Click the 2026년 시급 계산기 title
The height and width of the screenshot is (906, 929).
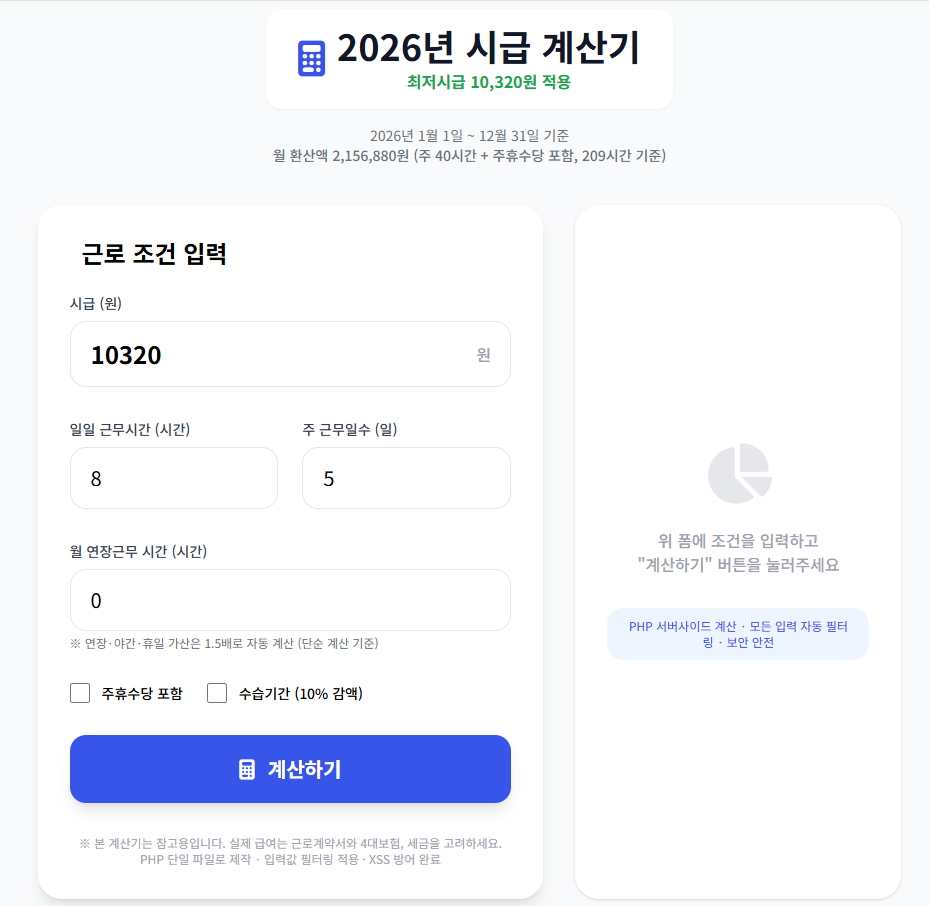point(488,48)
